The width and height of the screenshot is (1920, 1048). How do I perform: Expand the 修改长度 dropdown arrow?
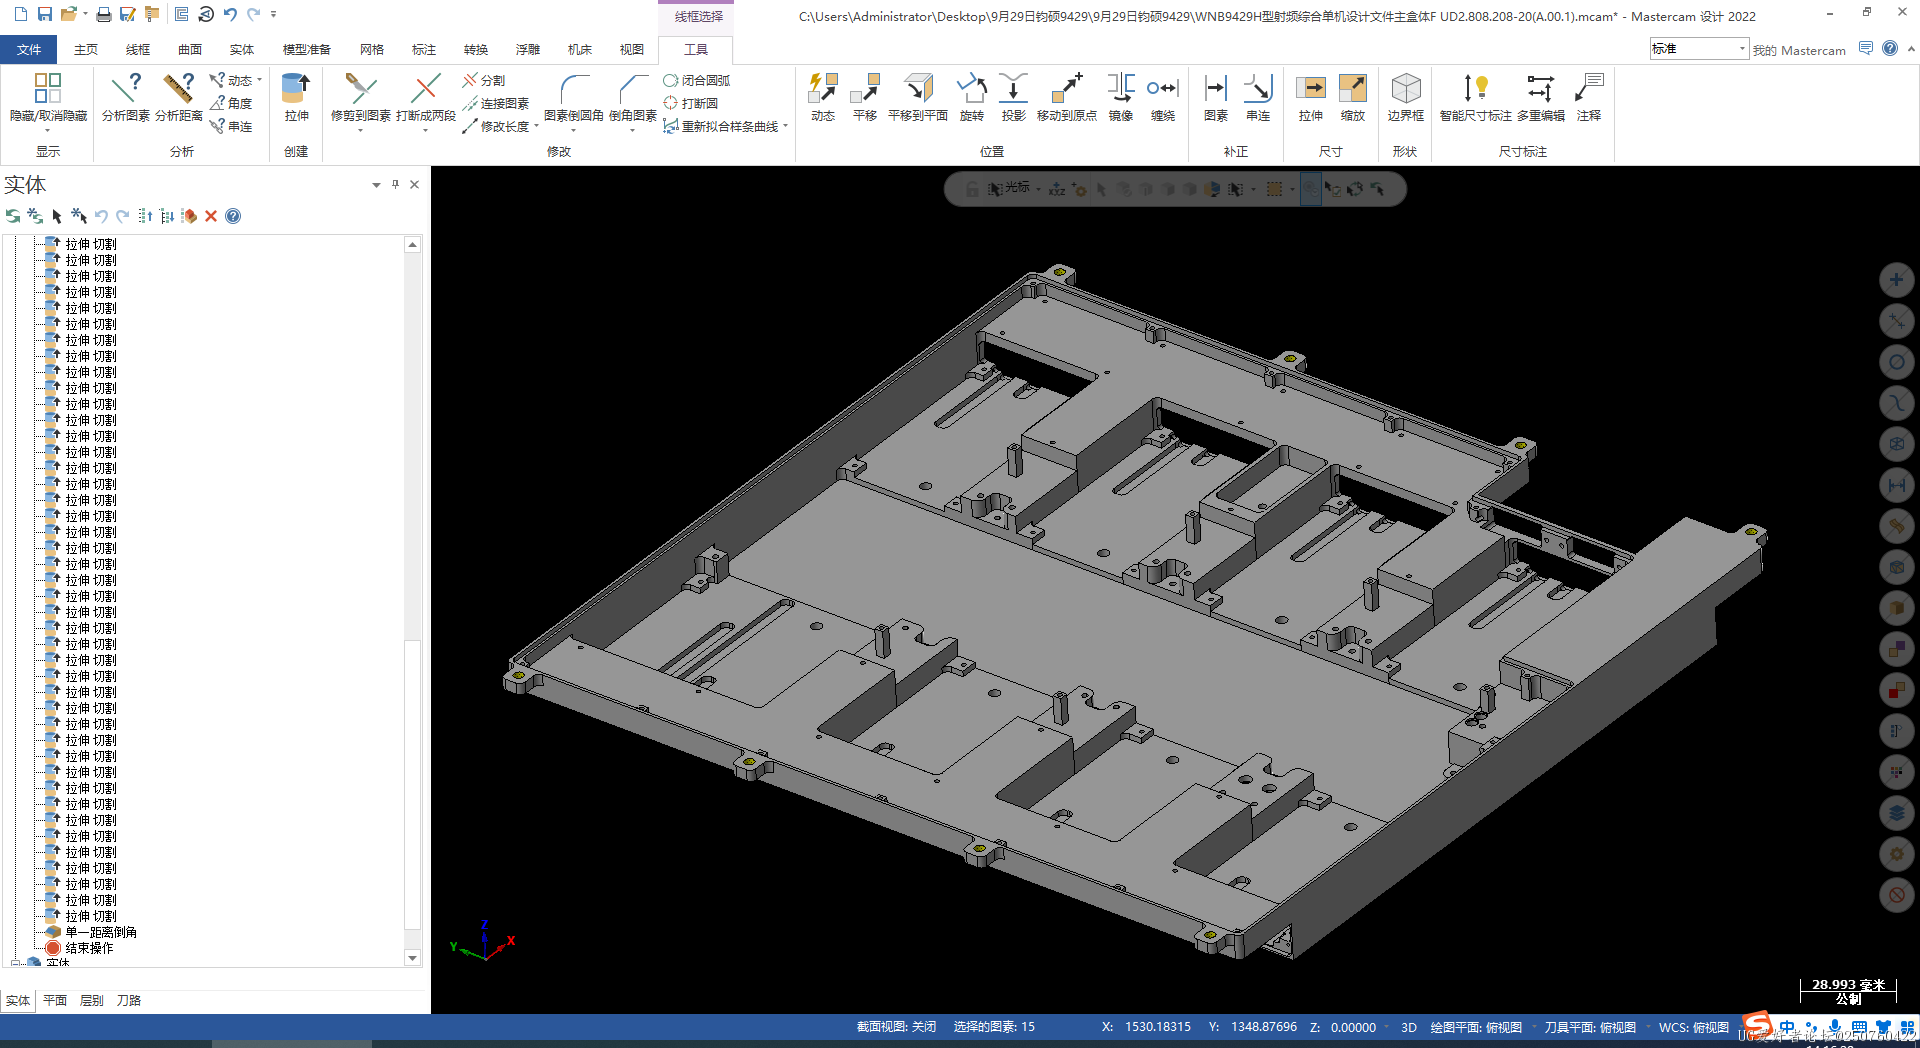click(x=536, y=126)
